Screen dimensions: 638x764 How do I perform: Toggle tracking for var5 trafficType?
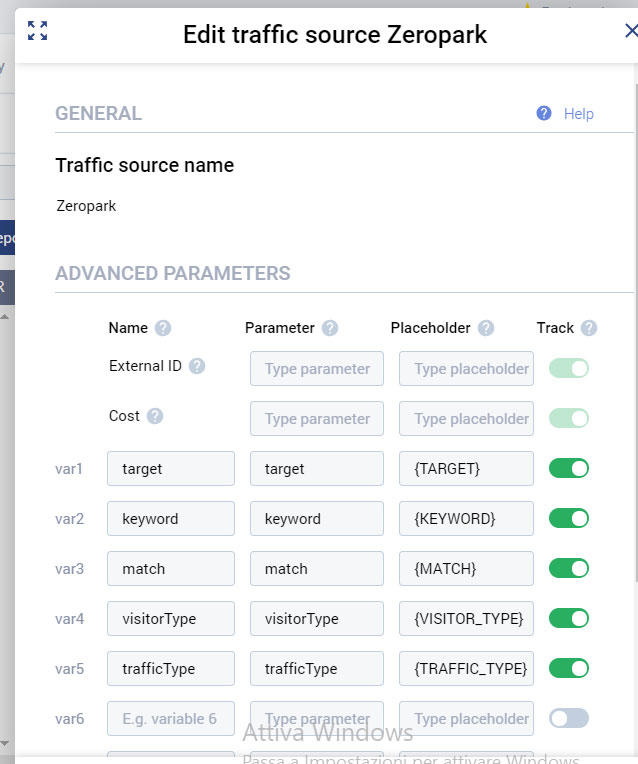pos(568,668)
